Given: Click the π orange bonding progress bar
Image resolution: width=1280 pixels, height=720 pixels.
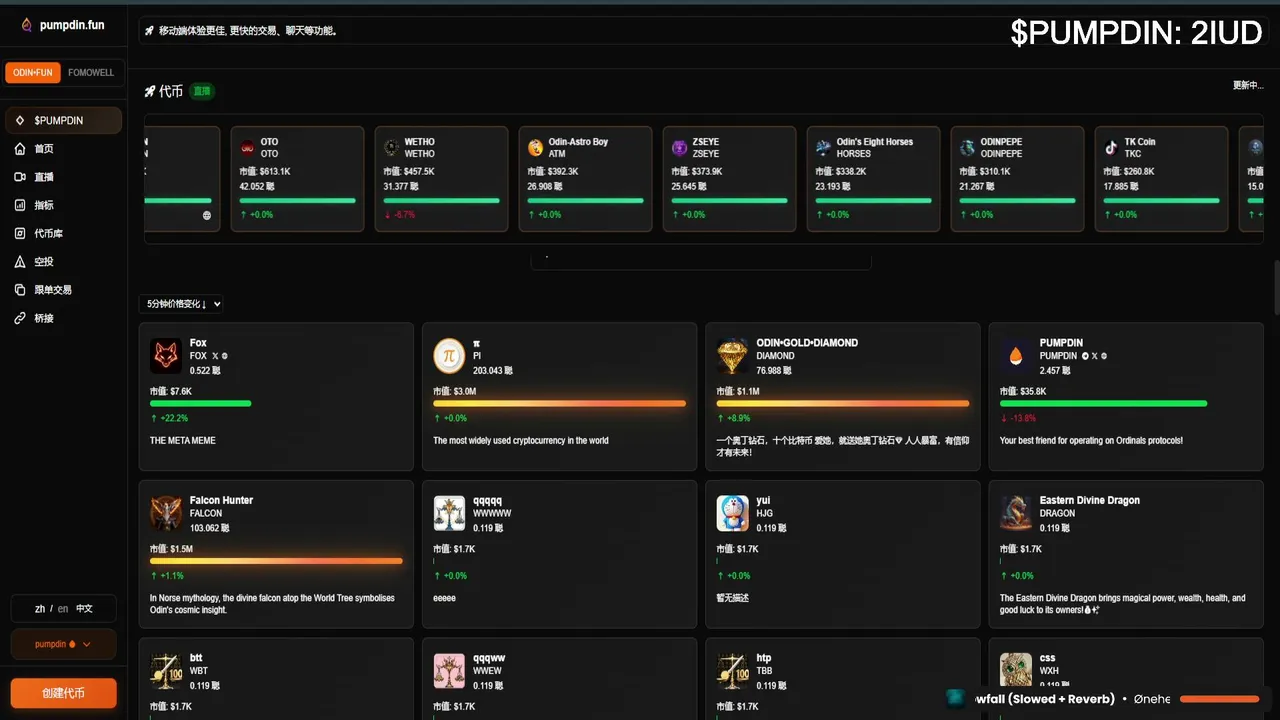Looking at the screenshot, I should pyautogui.click(x=559, y=403).
